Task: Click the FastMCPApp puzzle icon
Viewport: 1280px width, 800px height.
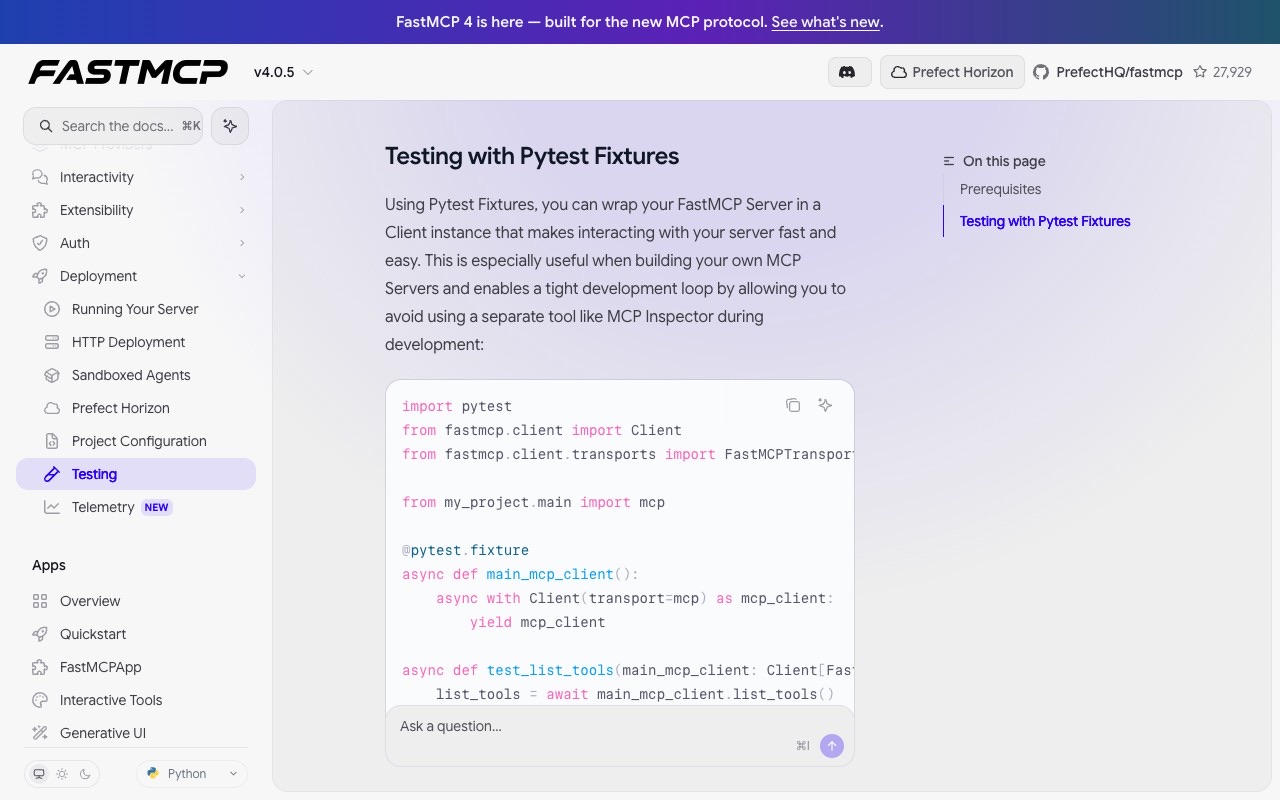Action: [40, 667]
